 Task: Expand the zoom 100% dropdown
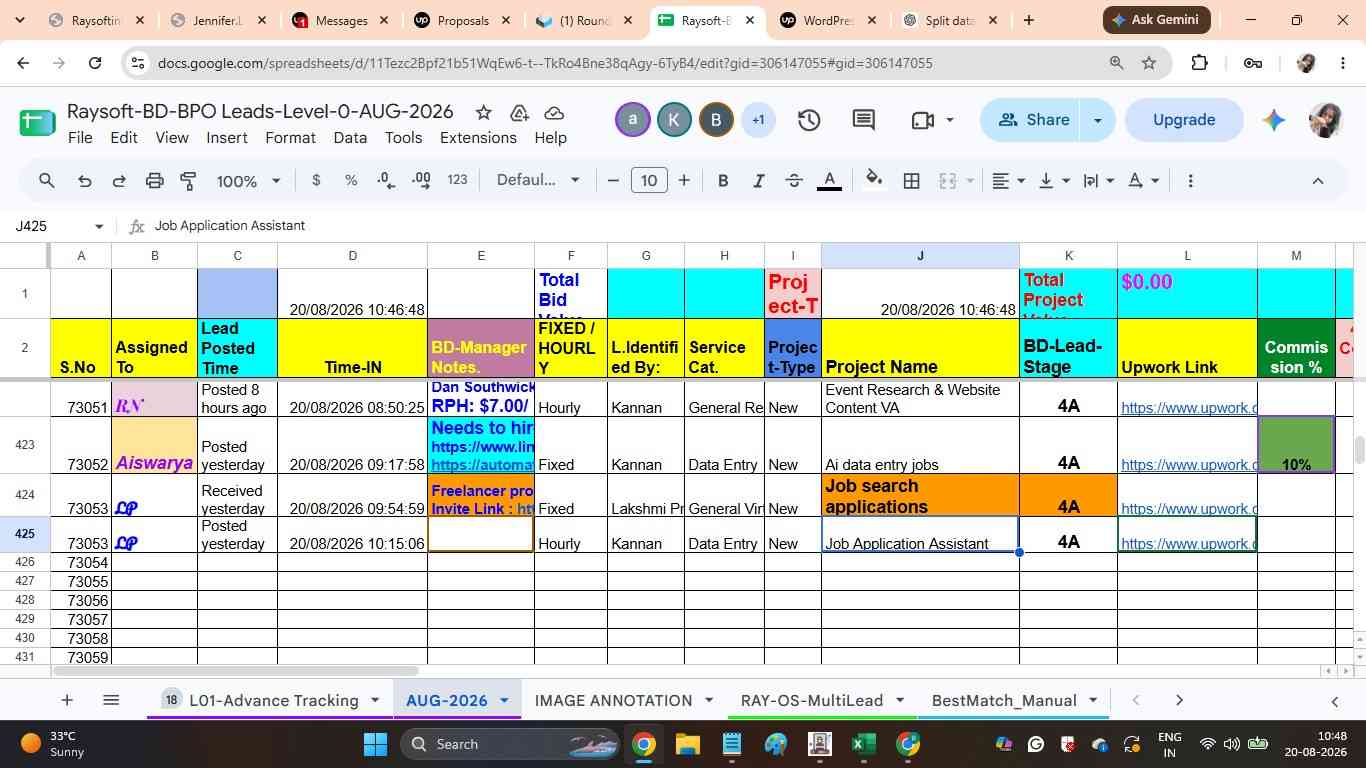coord(249,181)
